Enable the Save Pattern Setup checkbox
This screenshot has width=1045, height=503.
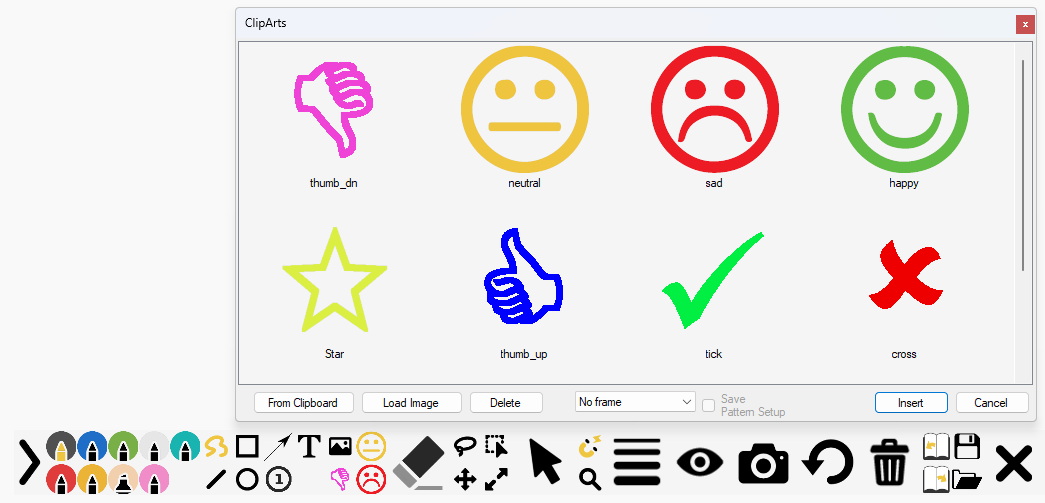pyautogui.click(x=708, y=405)
